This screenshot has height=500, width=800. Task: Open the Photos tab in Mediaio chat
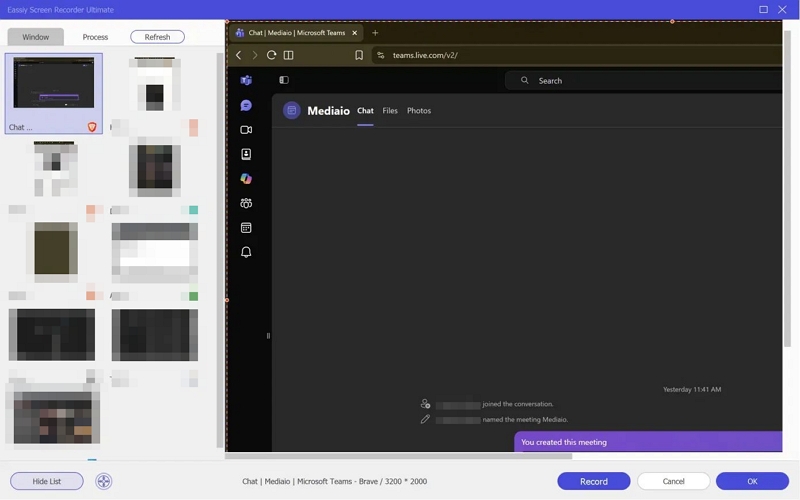pyautogui.click(x=419, y=111)
